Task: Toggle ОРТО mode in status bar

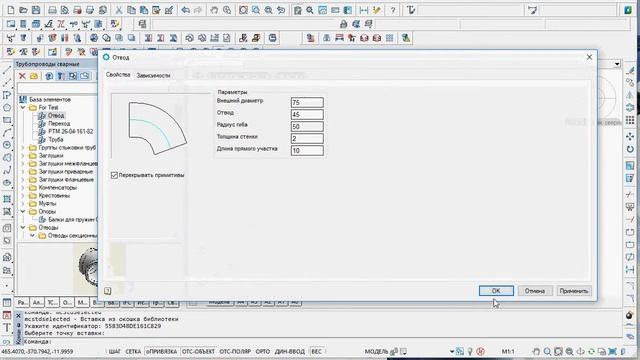Action: coord(263,351)
